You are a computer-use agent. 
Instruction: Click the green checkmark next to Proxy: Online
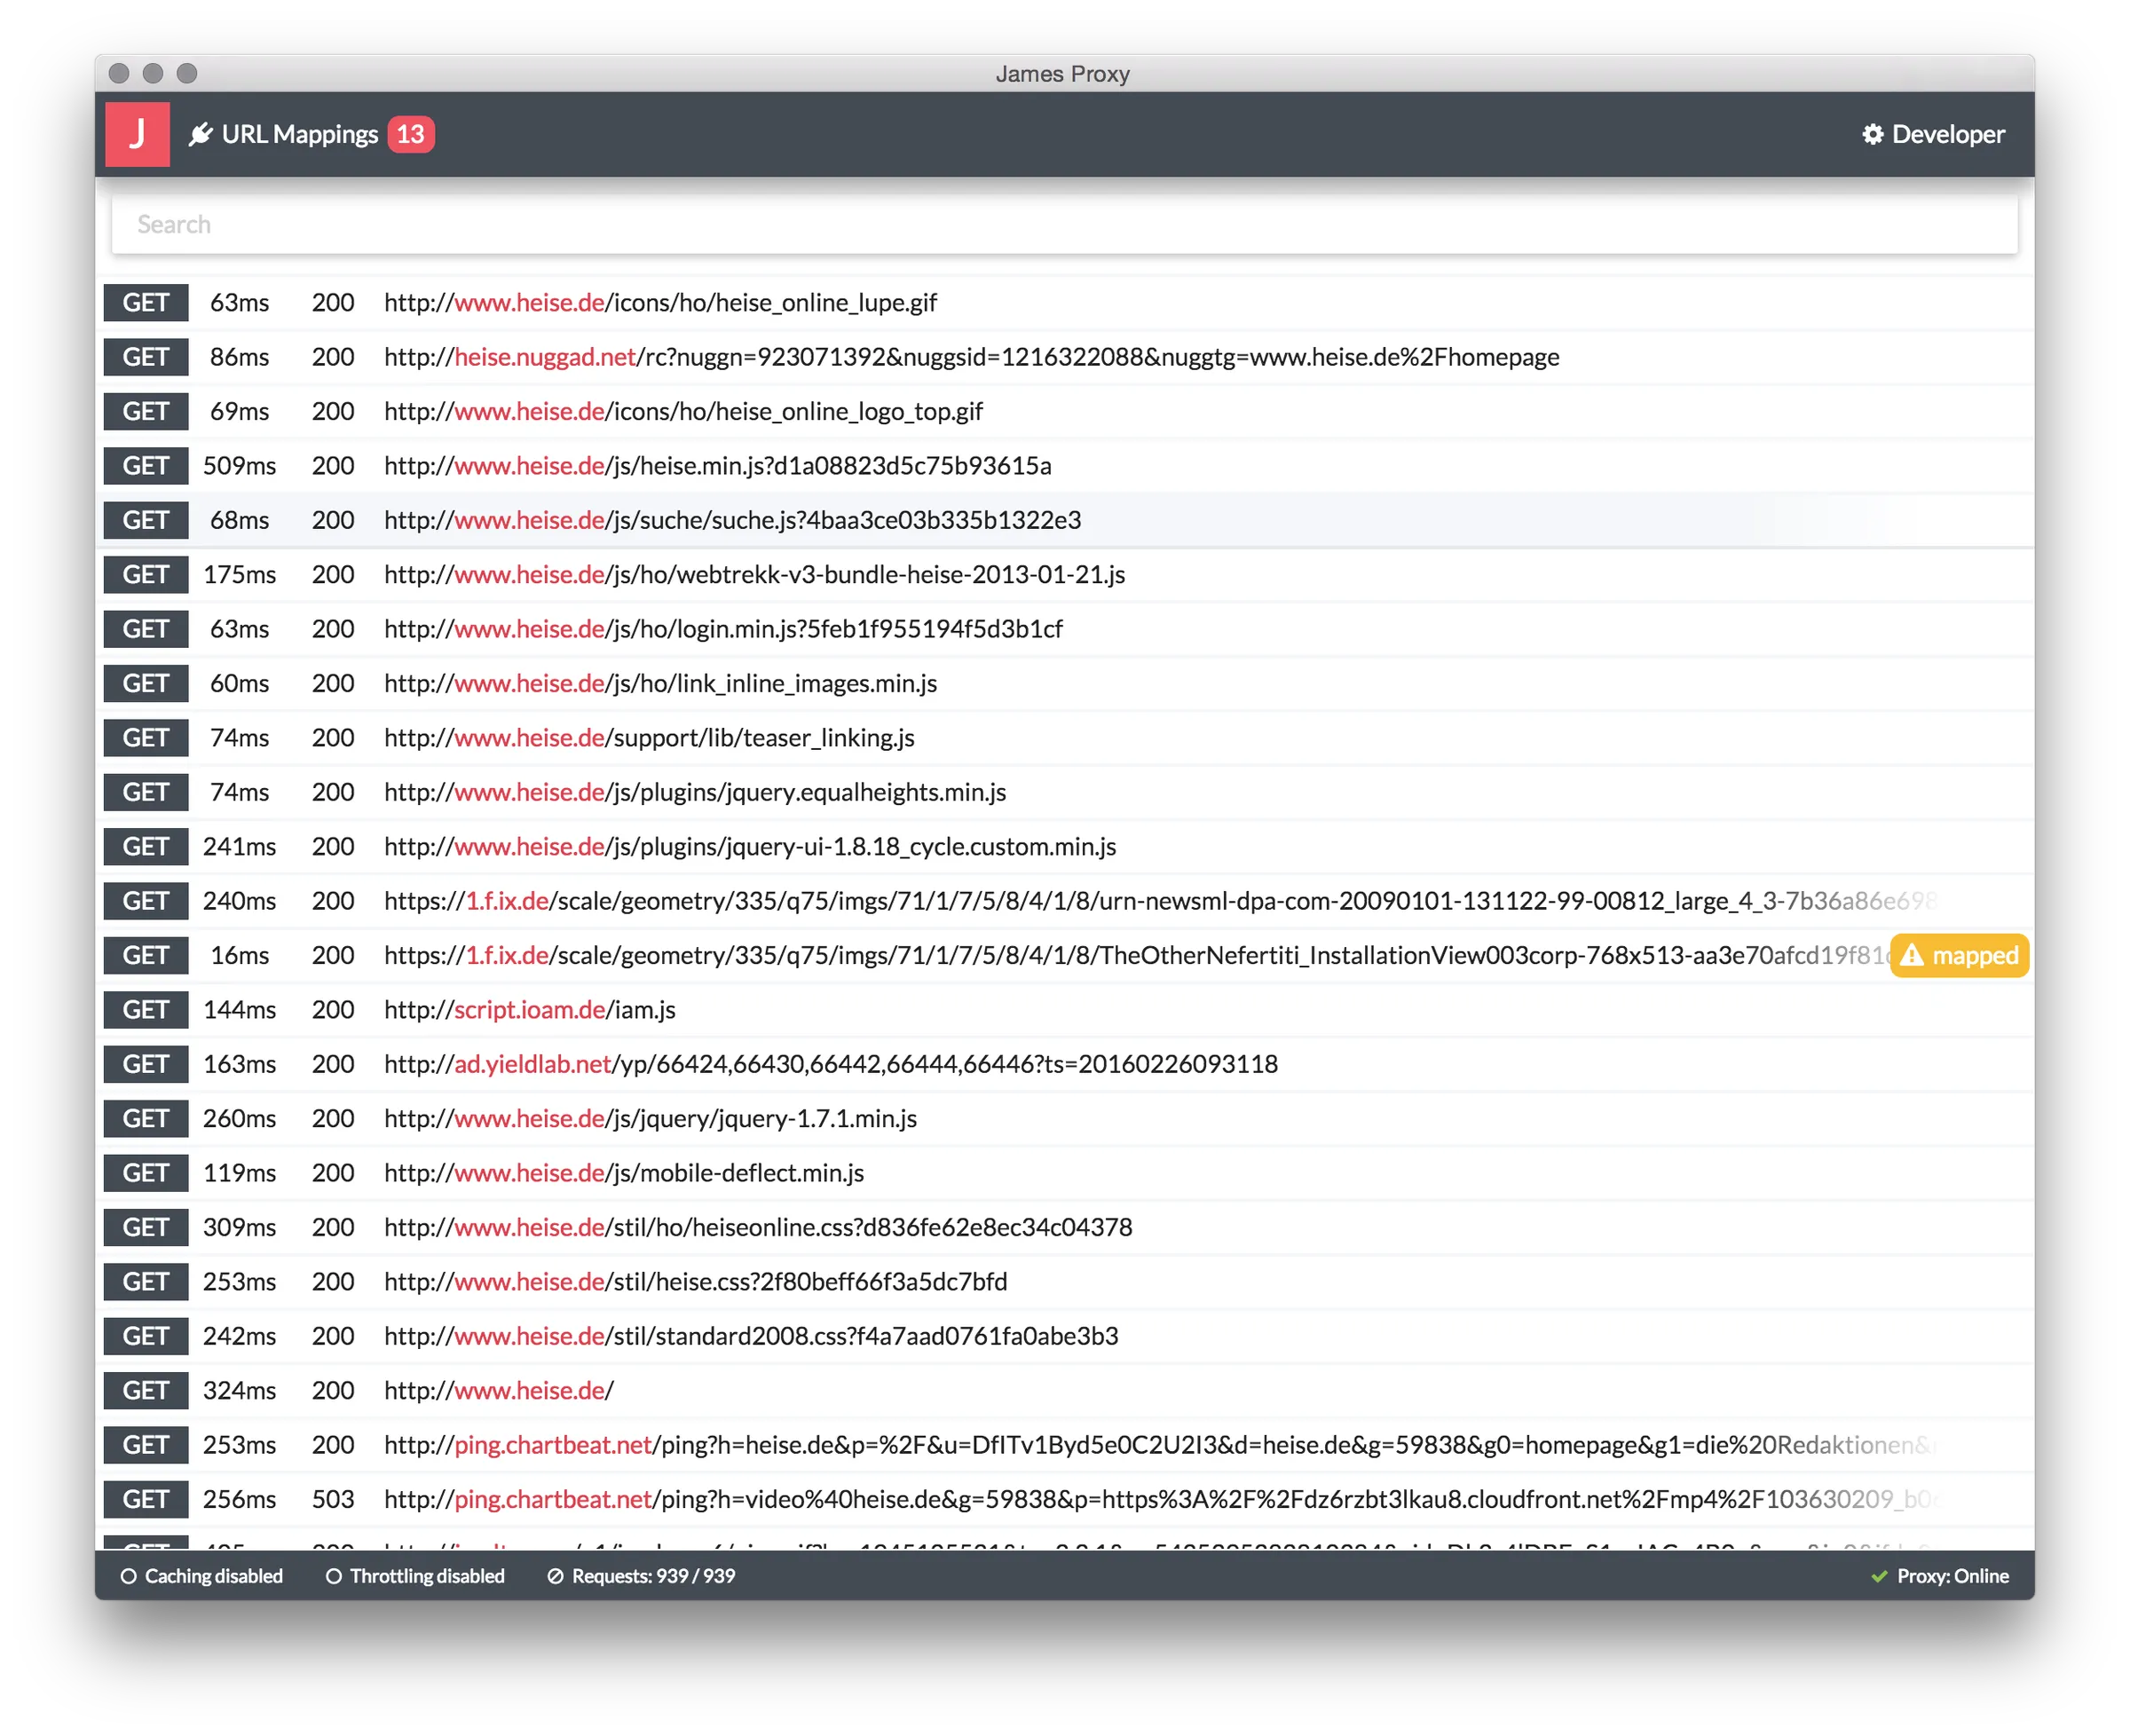pyautogui.click(x=1878, y=1576)
